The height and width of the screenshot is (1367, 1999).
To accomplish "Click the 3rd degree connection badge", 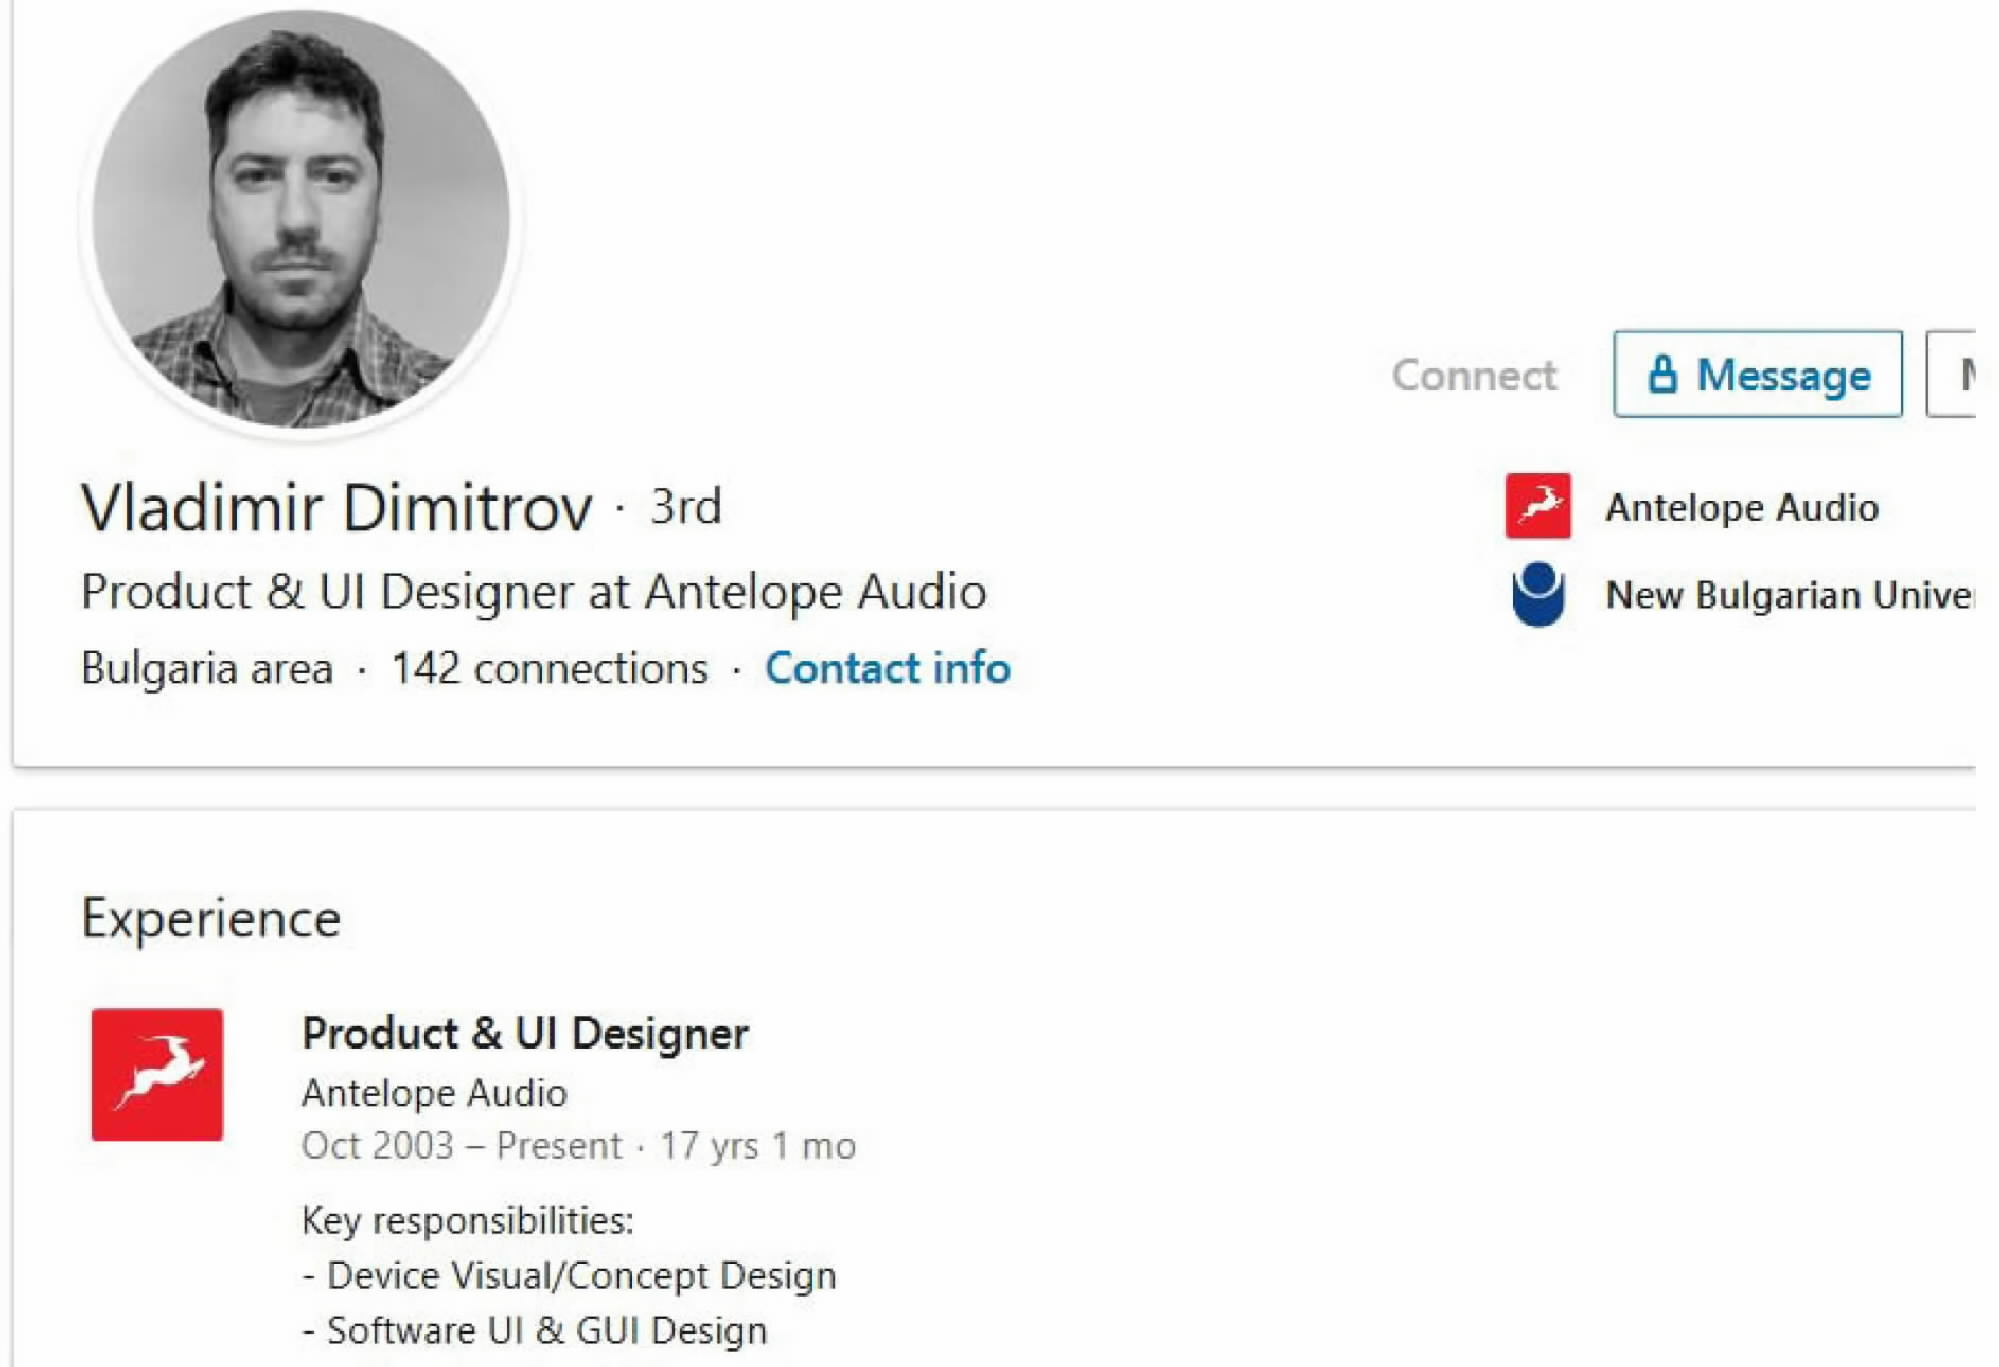I will coord(685,506).
